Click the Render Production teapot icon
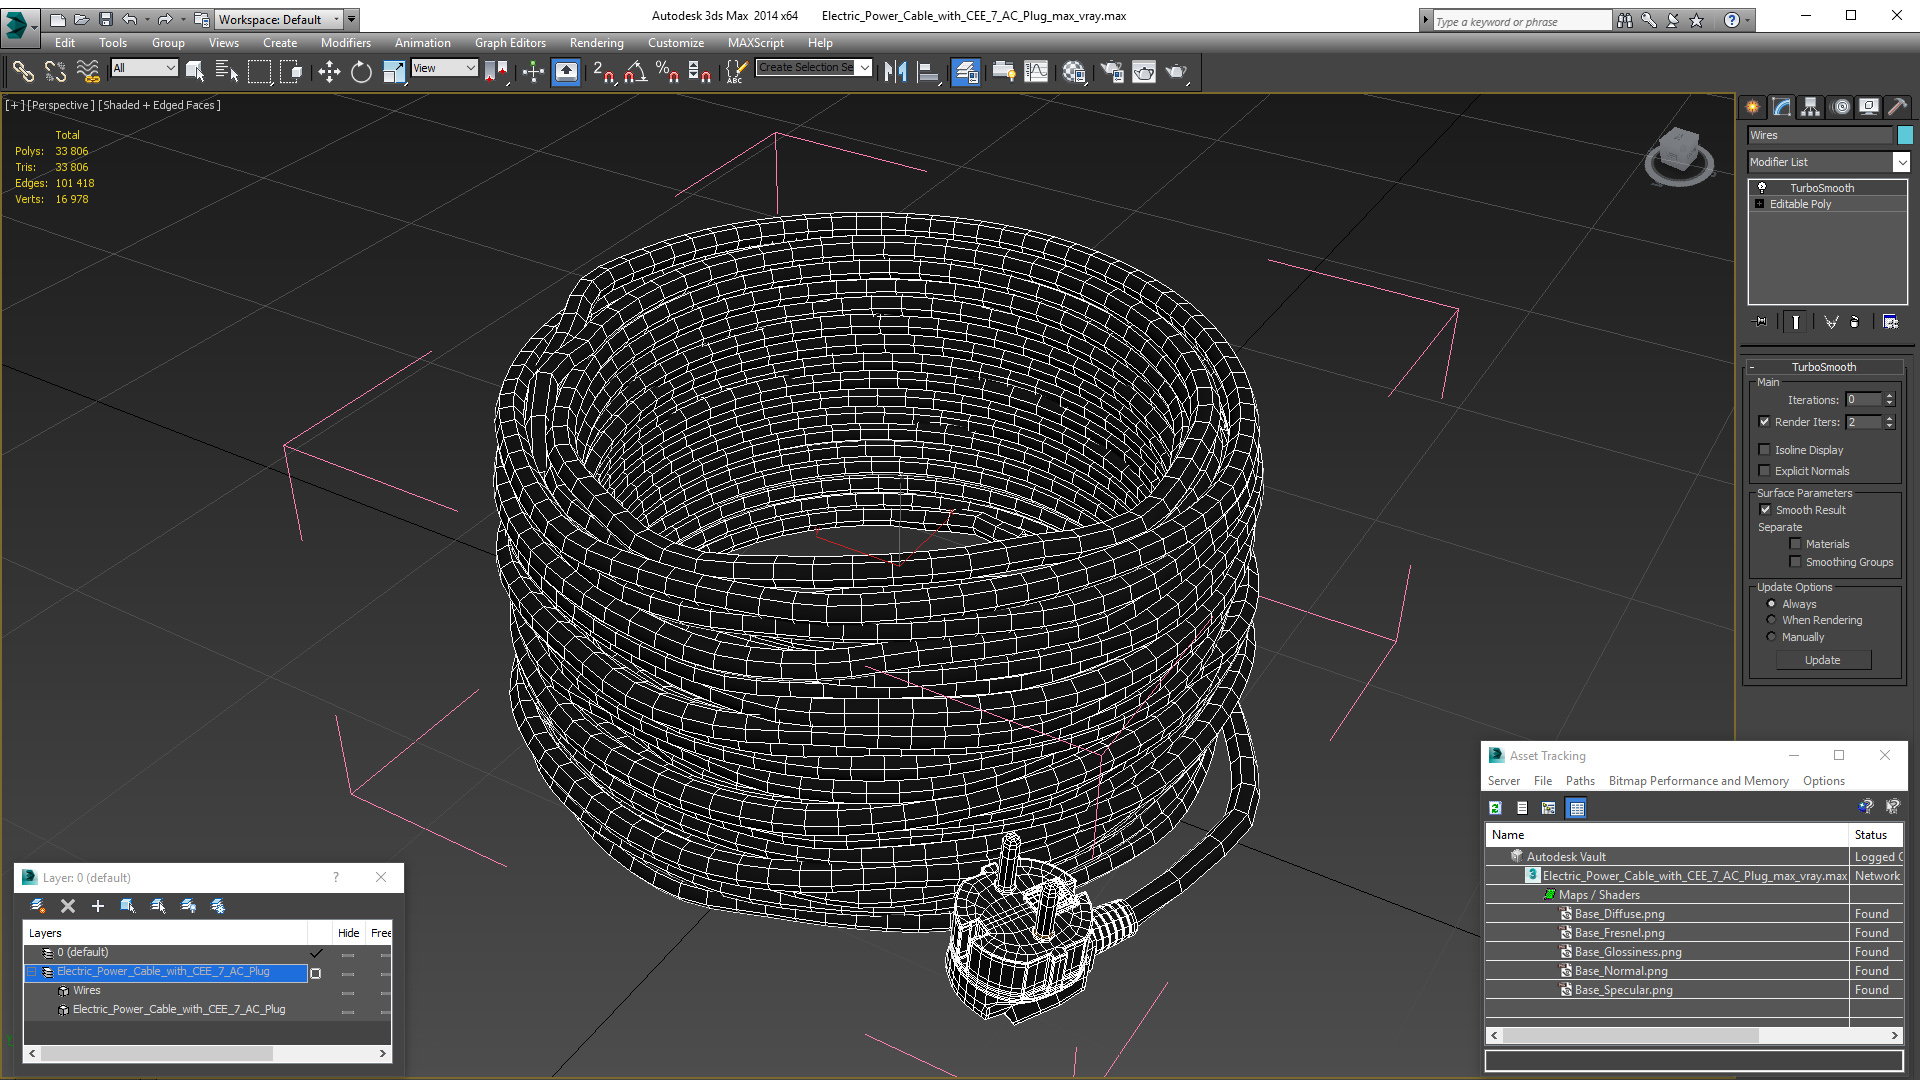 (1176, 71)
